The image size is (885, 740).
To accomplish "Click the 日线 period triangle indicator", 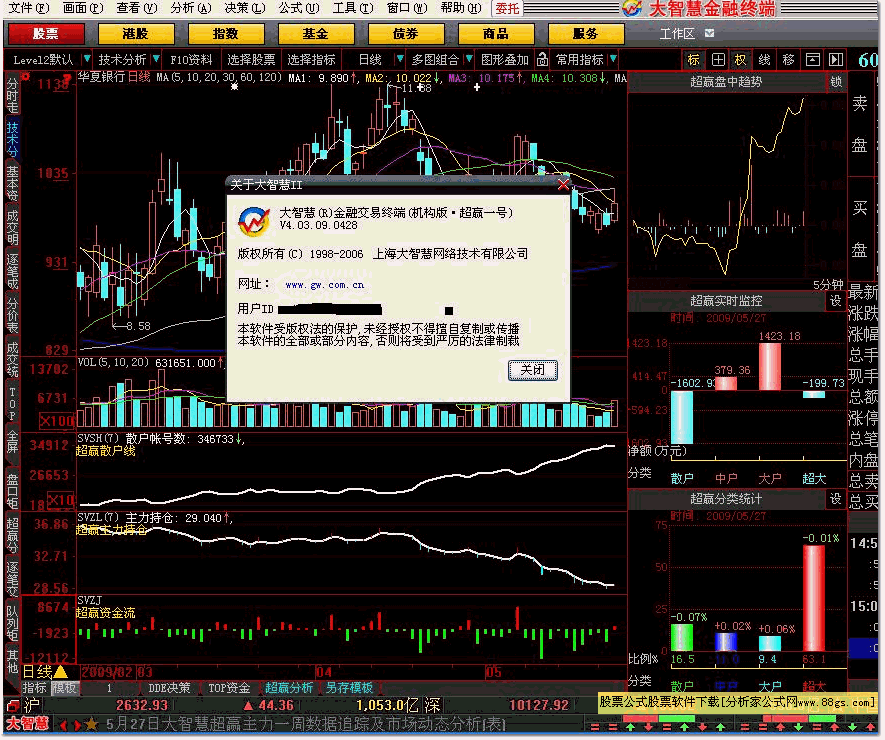I will pyautogui.click(x=60, y=672).
